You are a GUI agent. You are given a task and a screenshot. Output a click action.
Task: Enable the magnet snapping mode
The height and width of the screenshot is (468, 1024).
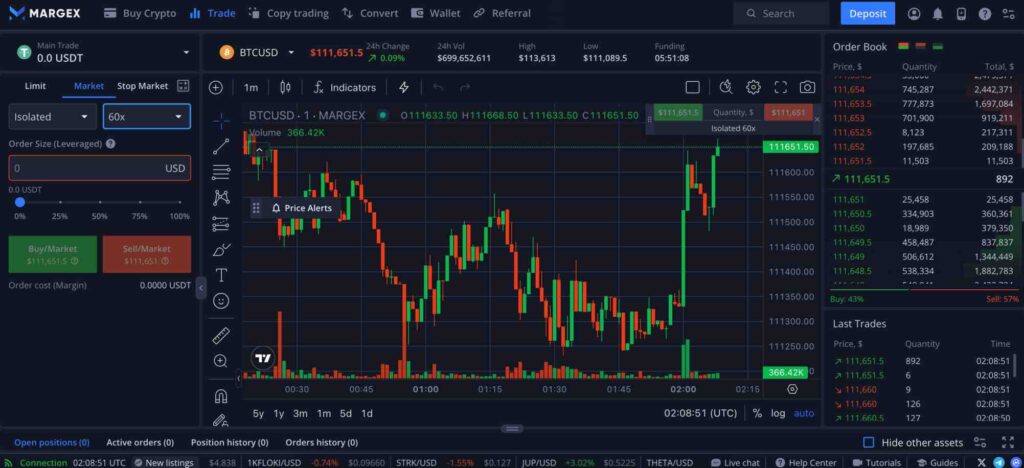pos(221,396)
